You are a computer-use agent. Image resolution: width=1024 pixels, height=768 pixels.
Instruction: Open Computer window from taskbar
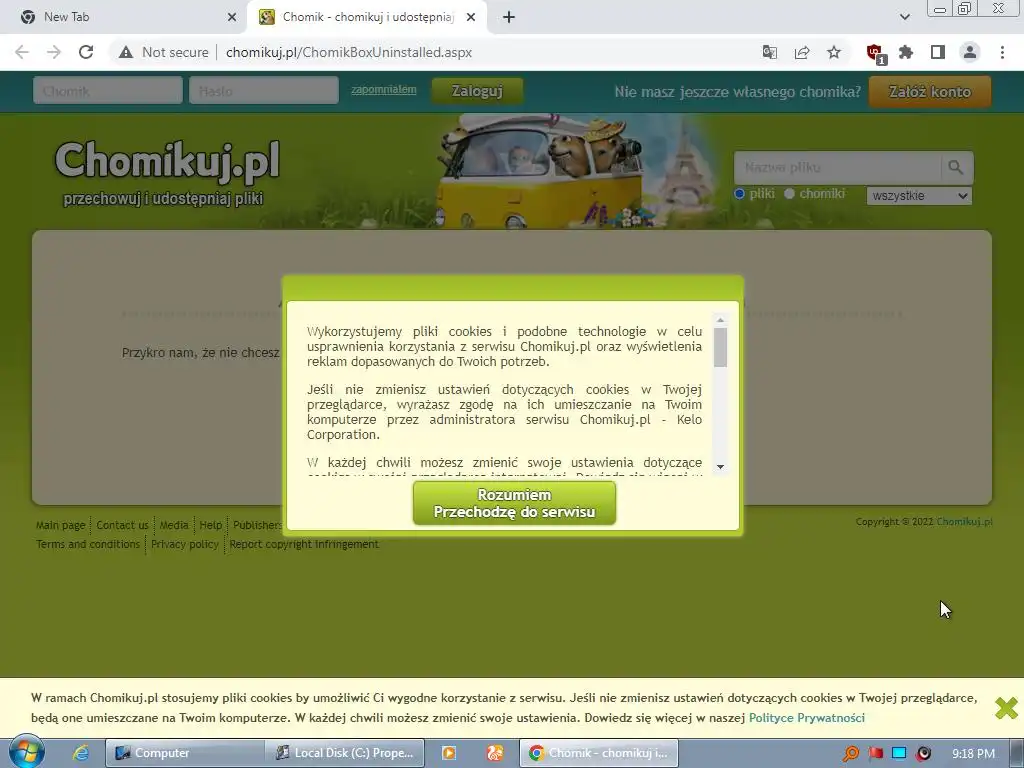[x=185, y=753]
